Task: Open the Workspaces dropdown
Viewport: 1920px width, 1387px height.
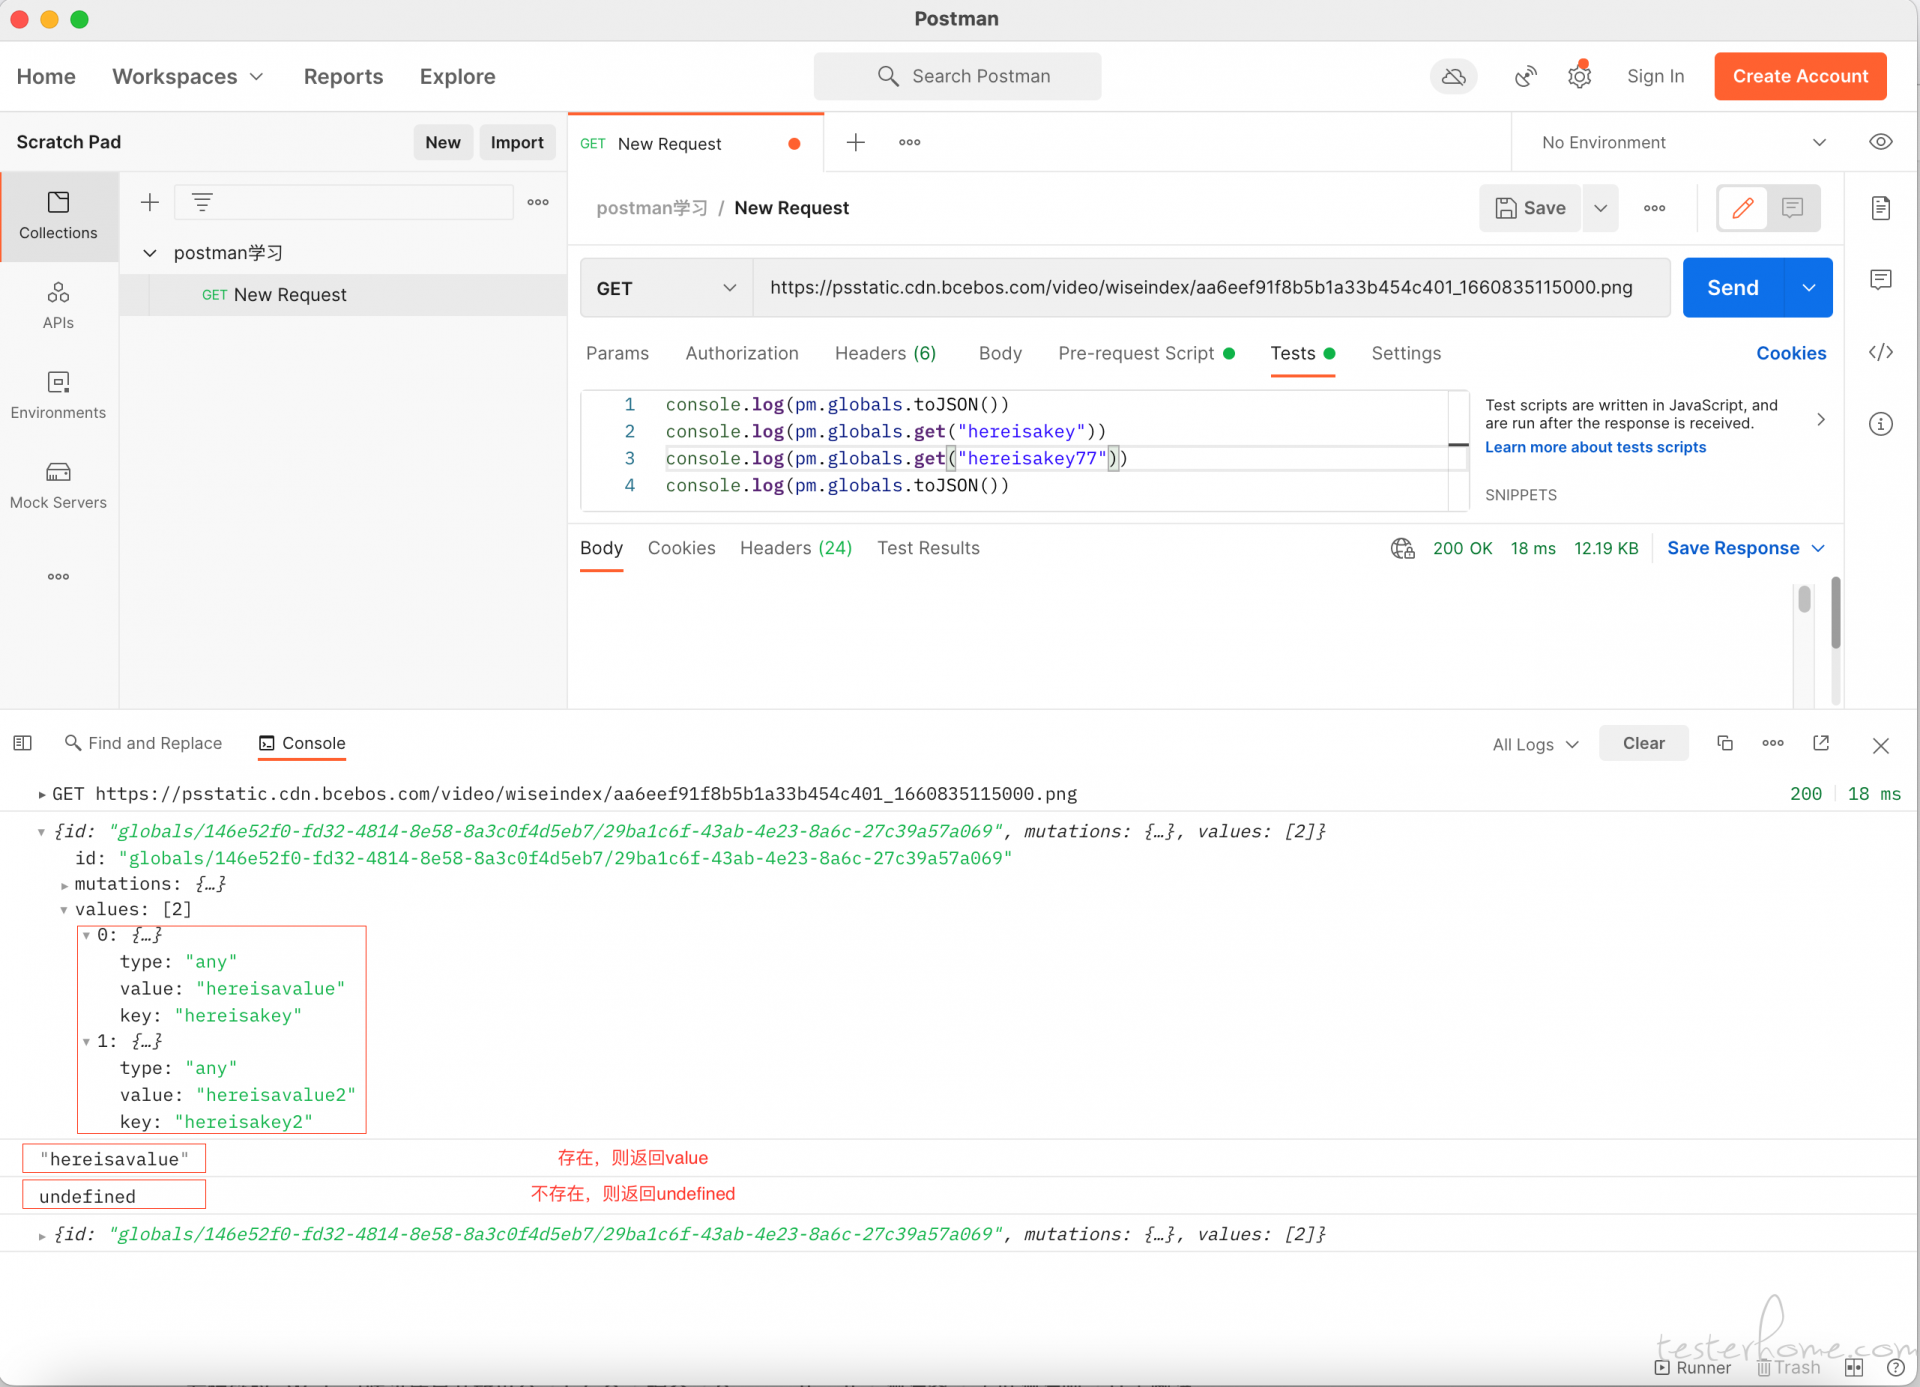Action: tap(188, 76)
